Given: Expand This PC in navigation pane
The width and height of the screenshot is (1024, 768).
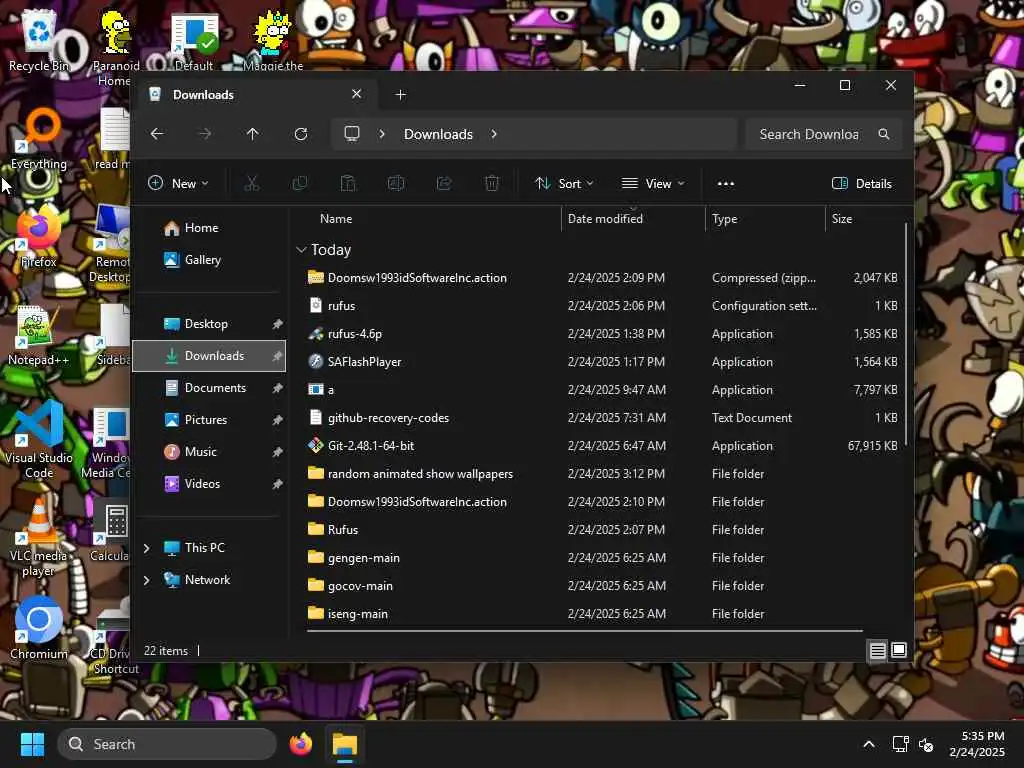Looking at the screenshot, I should coord(147,548).
